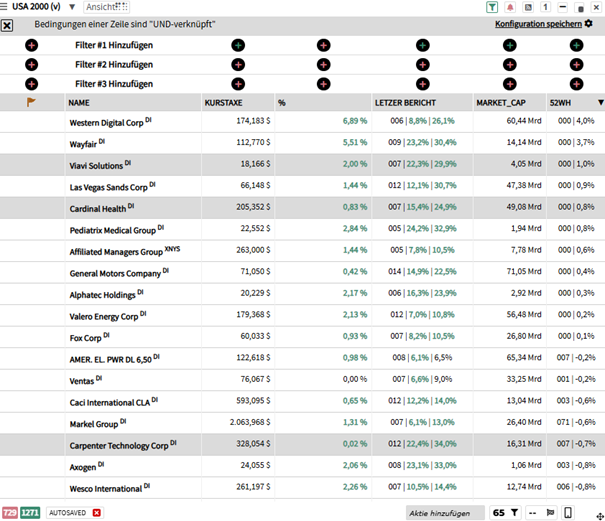Sort table by KURSTAXE column header

tap(224, 103)
